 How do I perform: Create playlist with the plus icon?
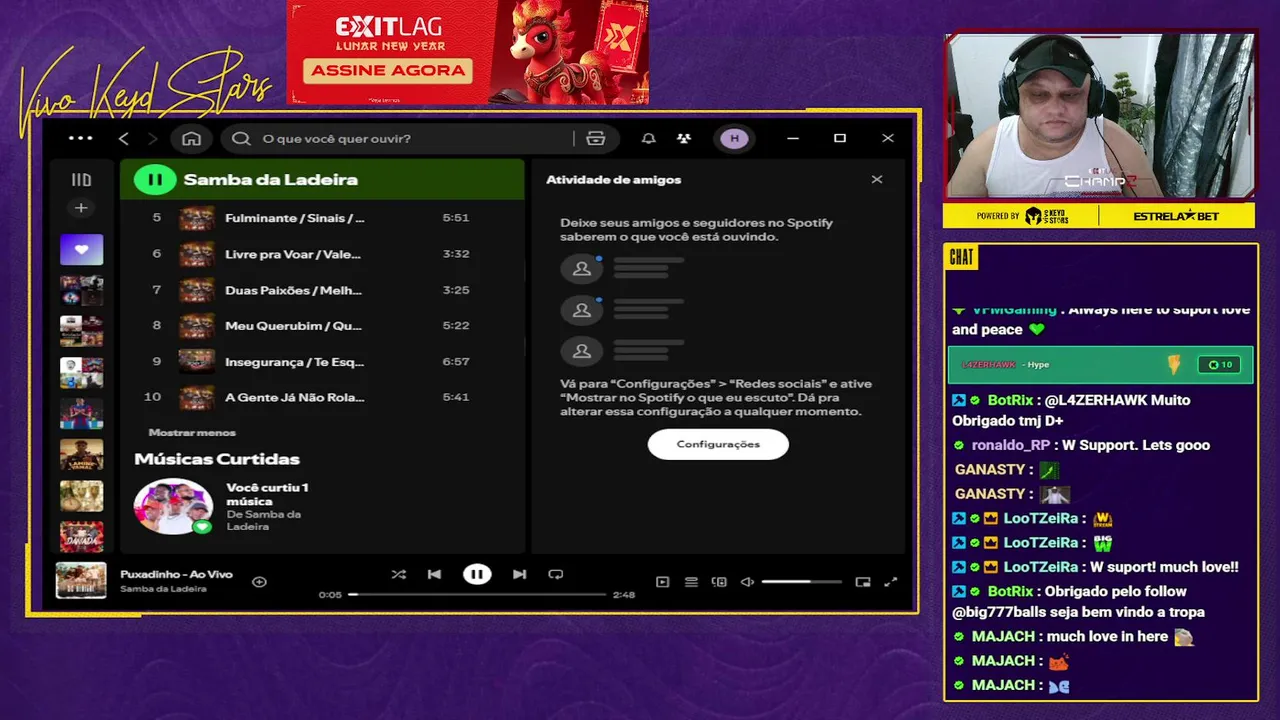(81, 208)
